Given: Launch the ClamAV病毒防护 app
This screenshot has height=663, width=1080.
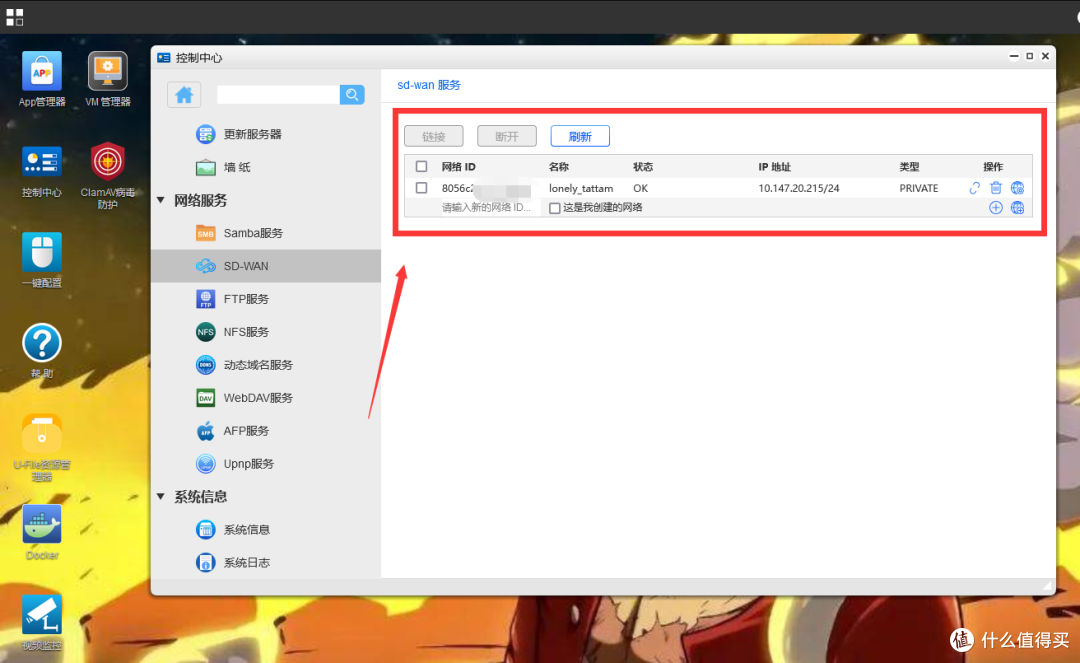Looking at the screenshot, I should [x=106, y=163].
